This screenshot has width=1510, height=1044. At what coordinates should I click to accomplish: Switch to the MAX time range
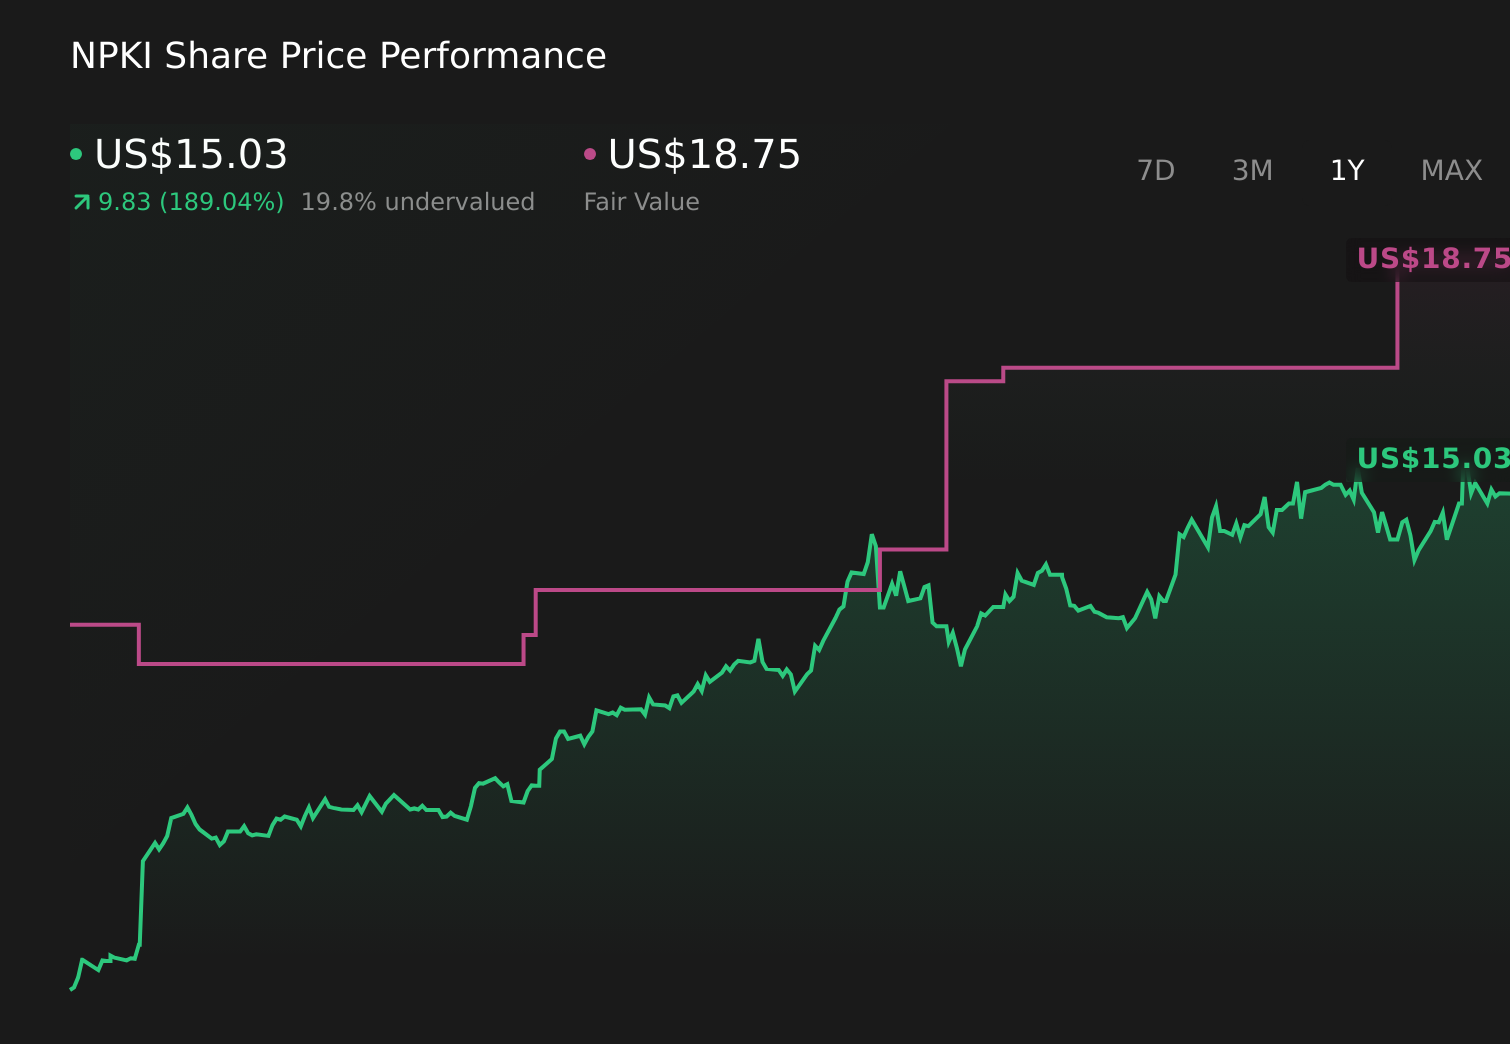coord(1451,170)
